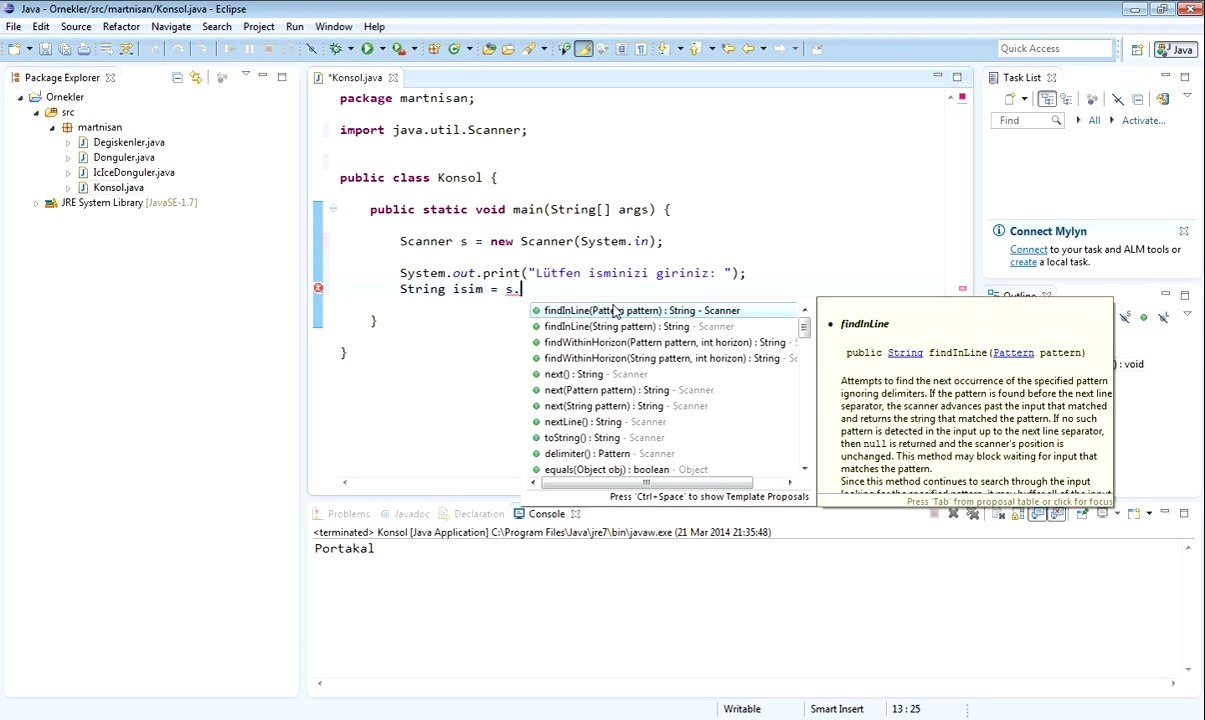Open the Package Explorer view menu triangle
This screenshot has height=720, width=1205.
tap(245, 74)
